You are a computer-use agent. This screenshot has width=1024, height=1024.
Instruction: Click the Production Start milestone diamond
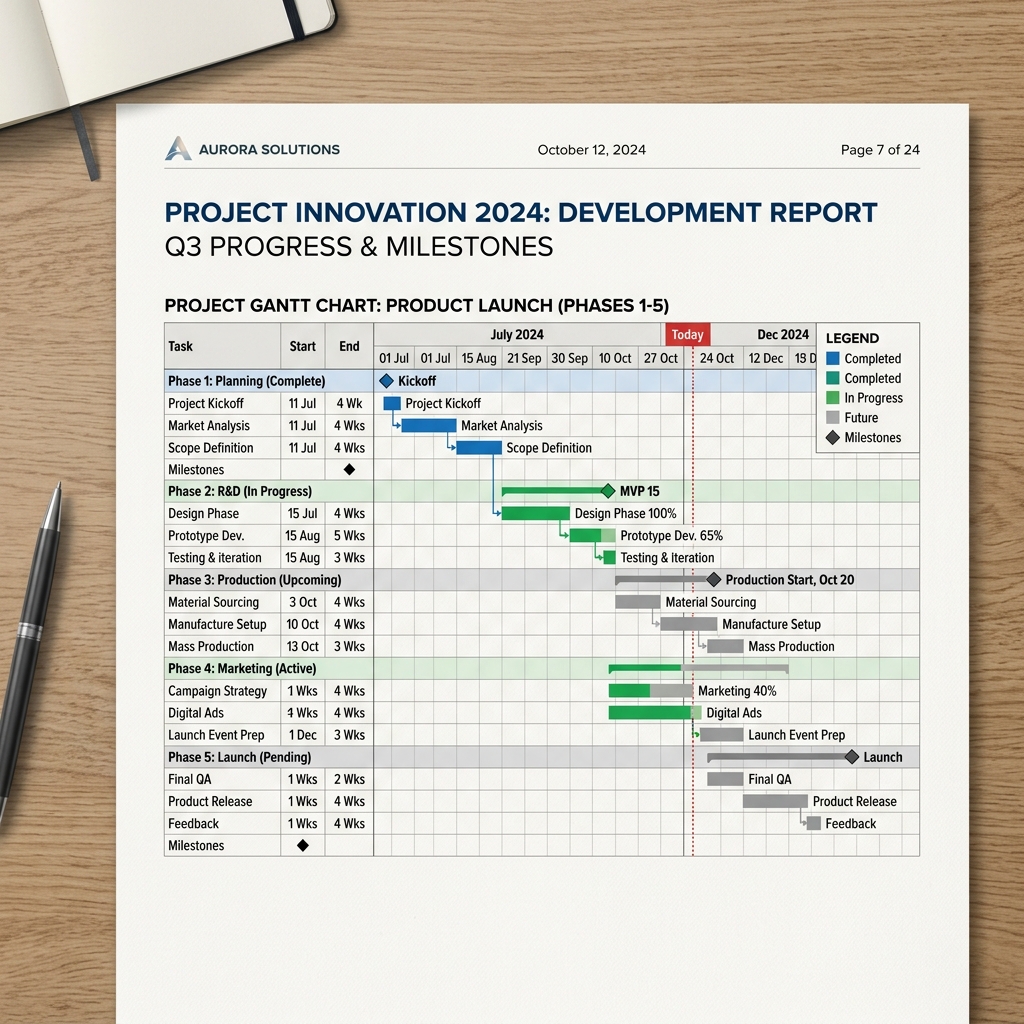click(x=714, y=579)
